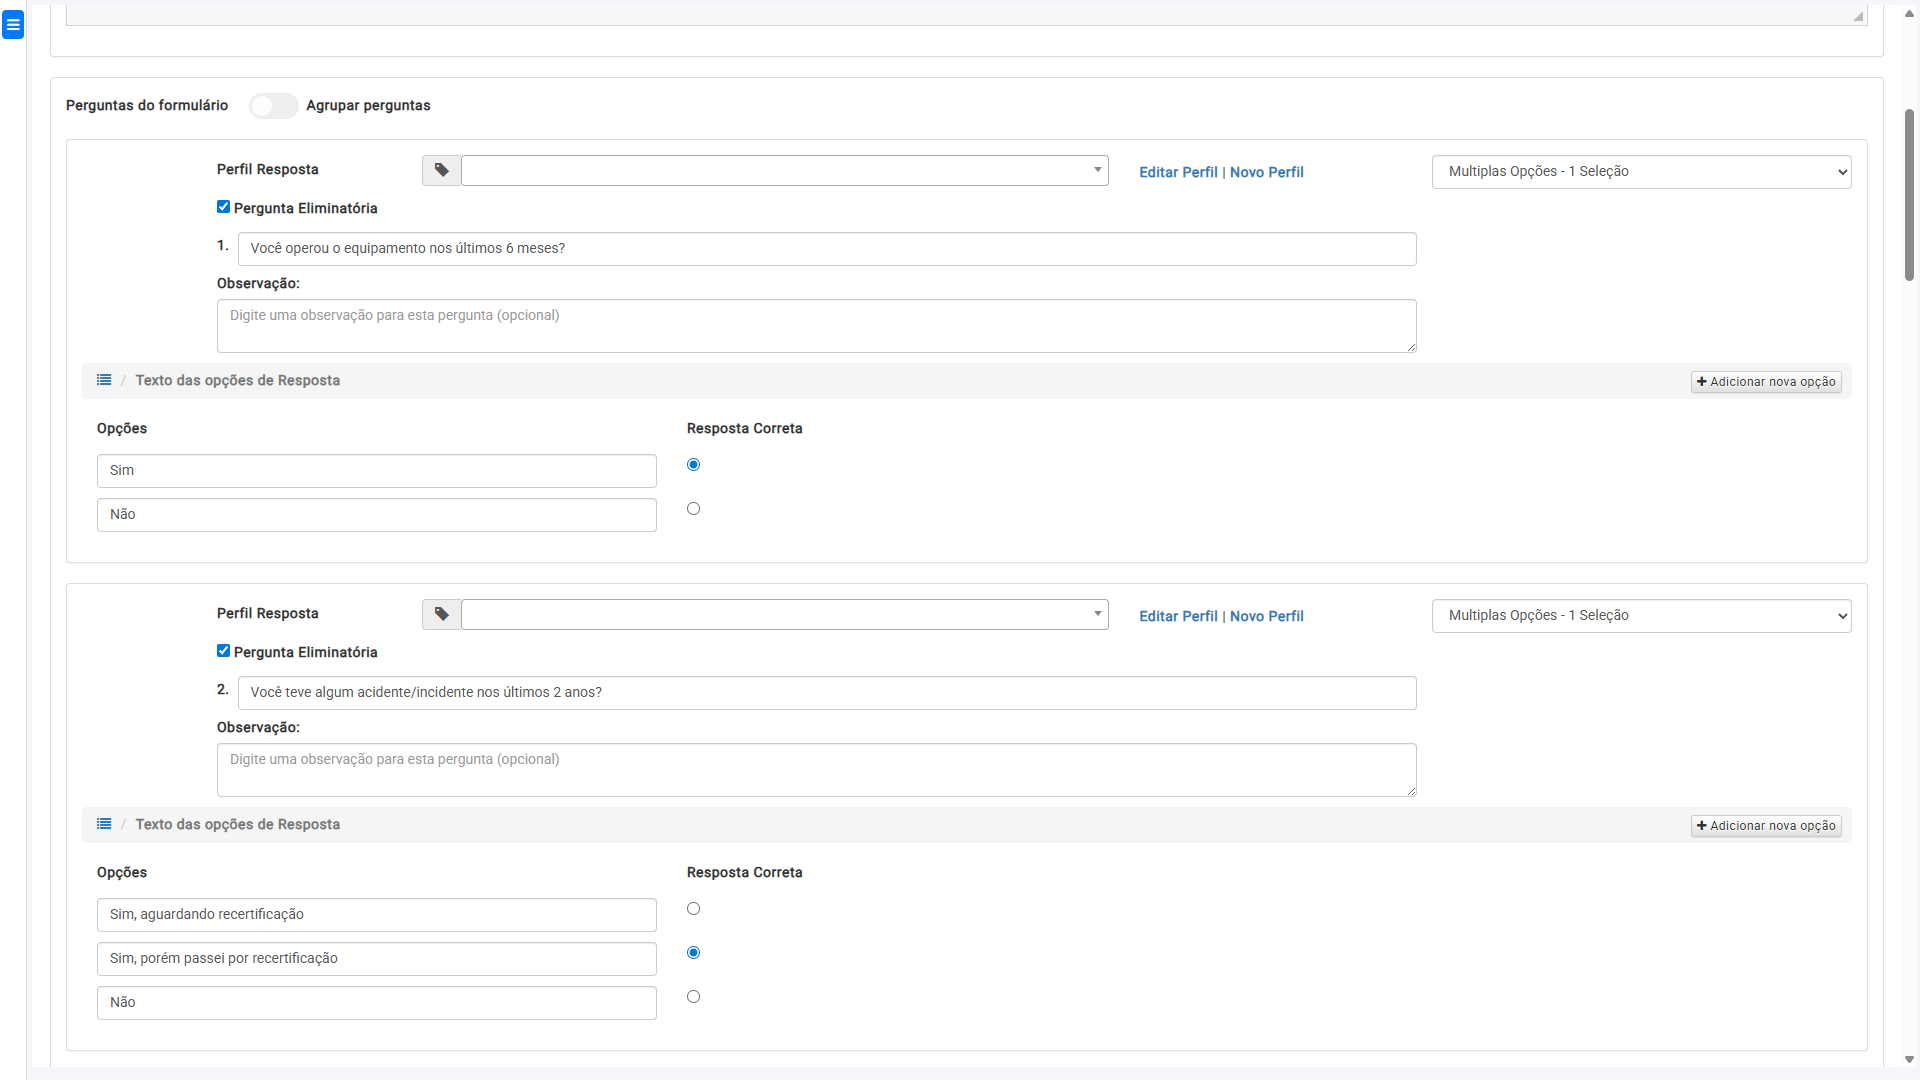Uncheck Pergunta Eliminatória for question 1
This screenshot has height=1080, width=1920.
pyautogui.click(x=223, y=207)
